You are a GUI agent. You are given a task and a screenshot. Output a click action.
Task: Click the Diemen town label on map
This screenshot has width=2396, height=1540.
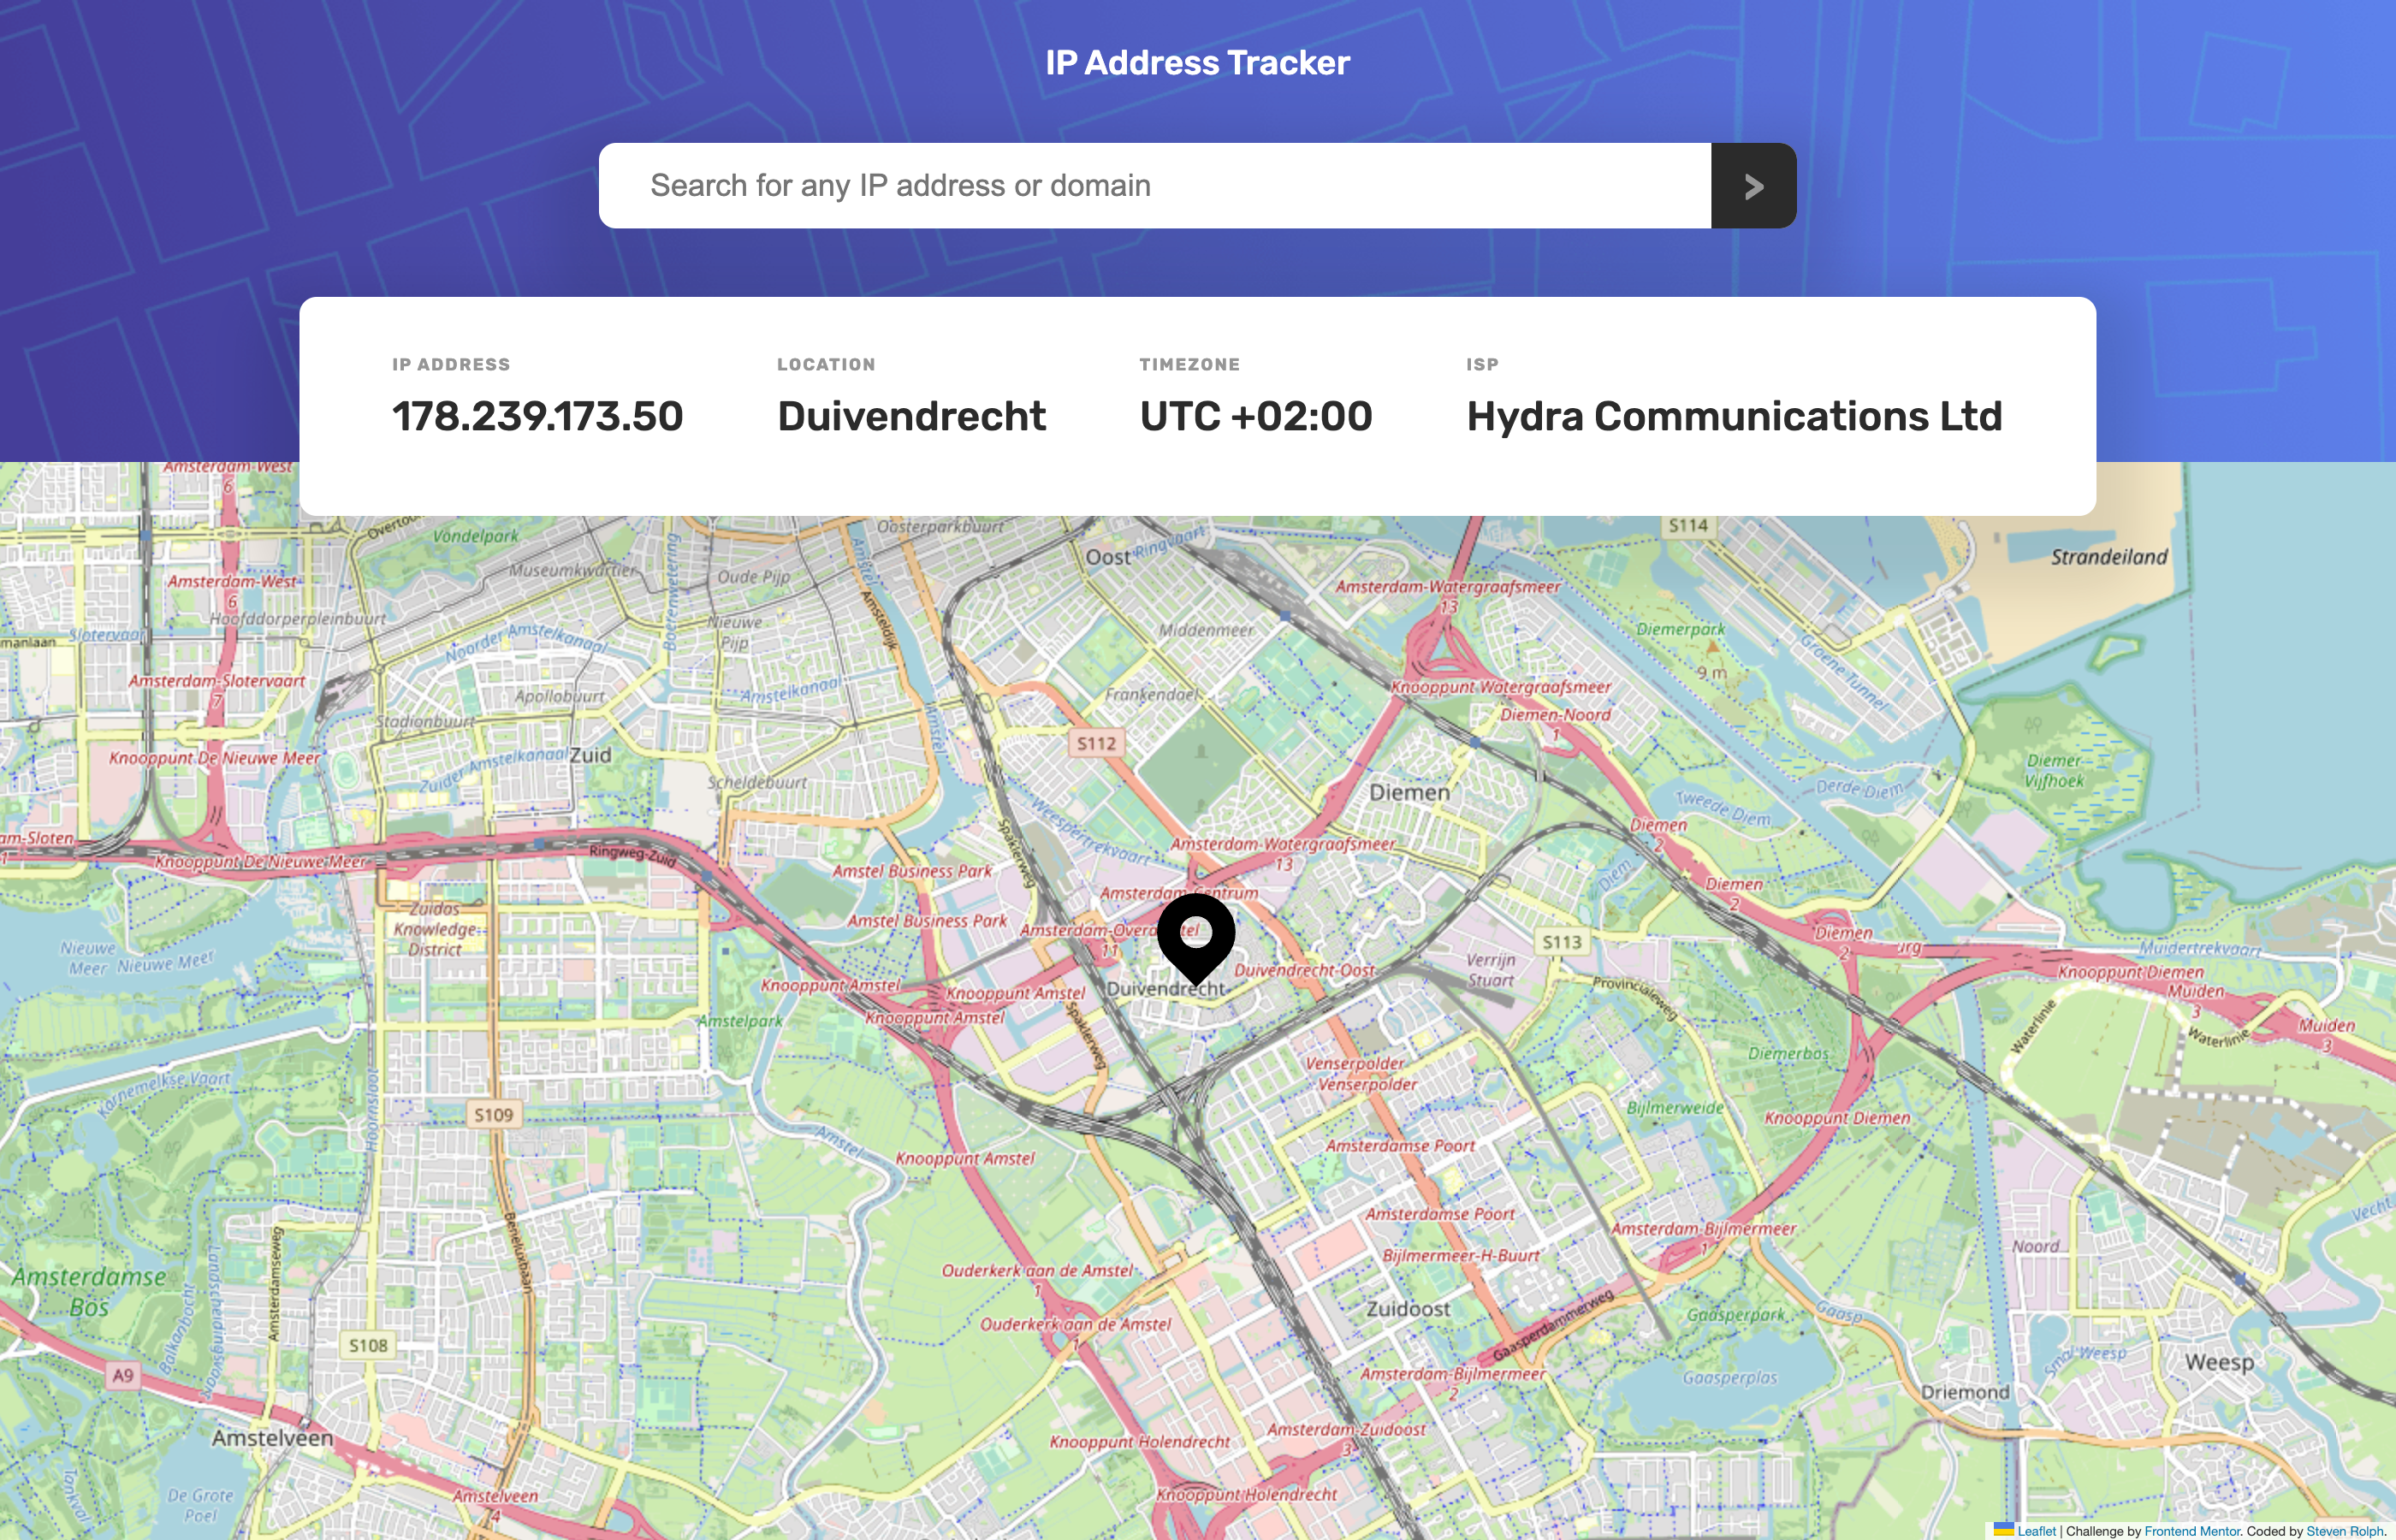pos(1409,792)
